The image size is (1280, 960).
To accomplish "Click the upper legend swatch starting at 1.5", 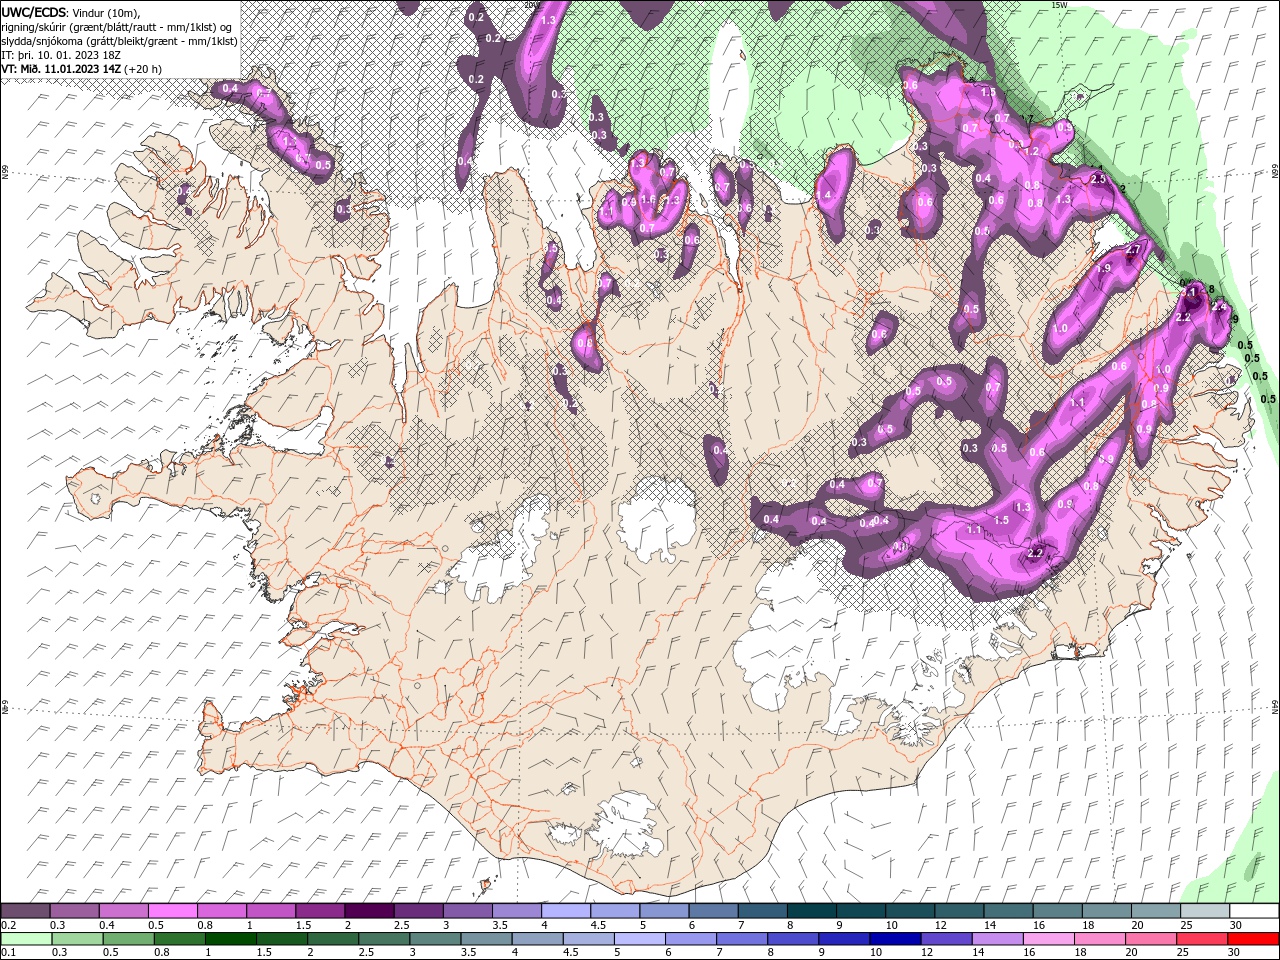I will pyautogui.click(x=319, y=911).
